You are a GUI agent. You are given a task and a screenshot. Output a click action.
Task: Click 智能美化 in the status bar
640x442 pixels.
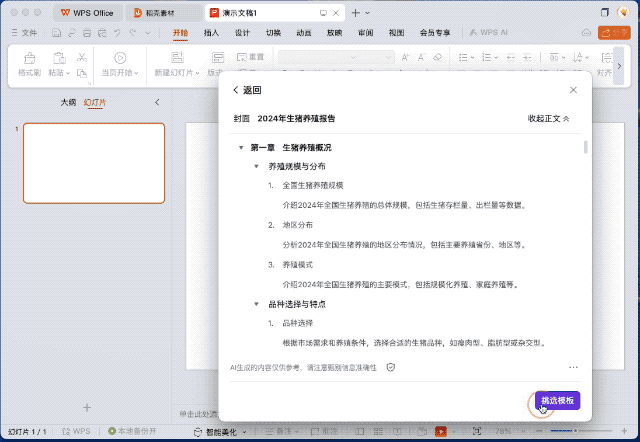click(220, 432)
